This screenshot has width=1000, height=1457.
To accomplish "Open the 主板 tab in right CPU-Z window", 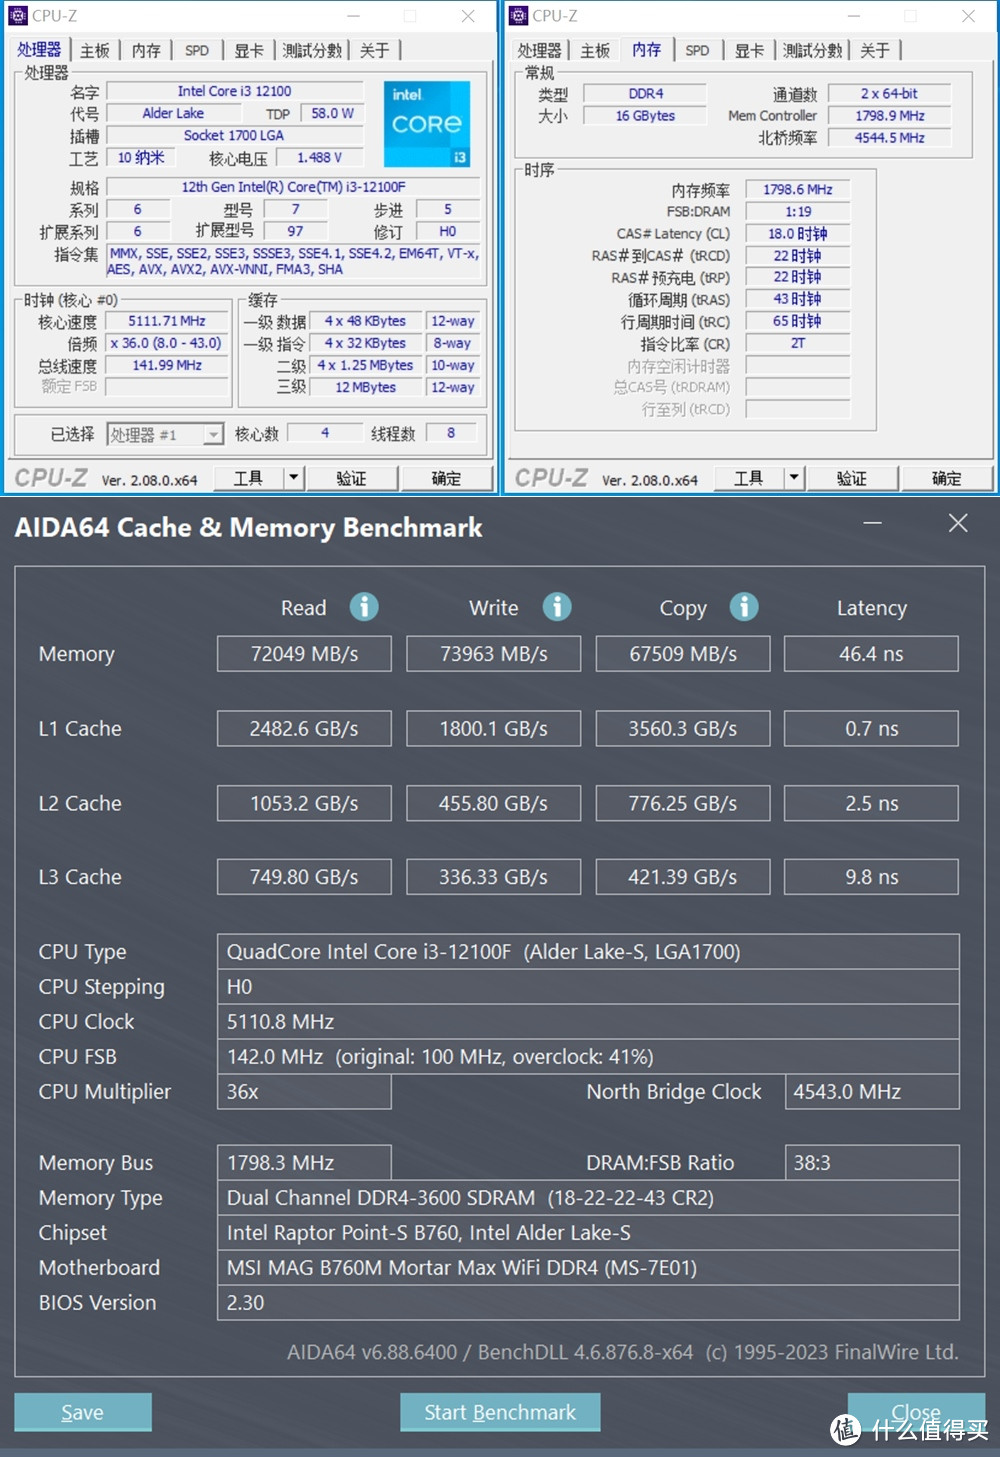I will point(595,50).
